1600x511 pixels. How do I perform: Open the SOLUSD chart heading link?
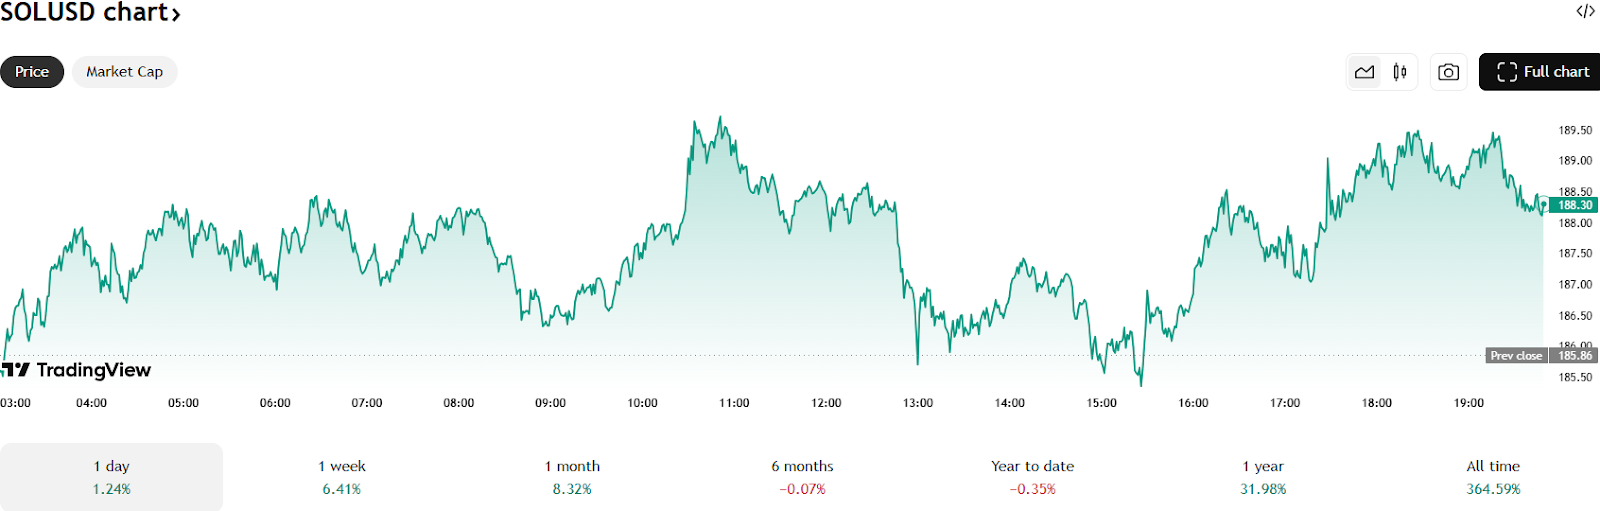coord(90,13)
